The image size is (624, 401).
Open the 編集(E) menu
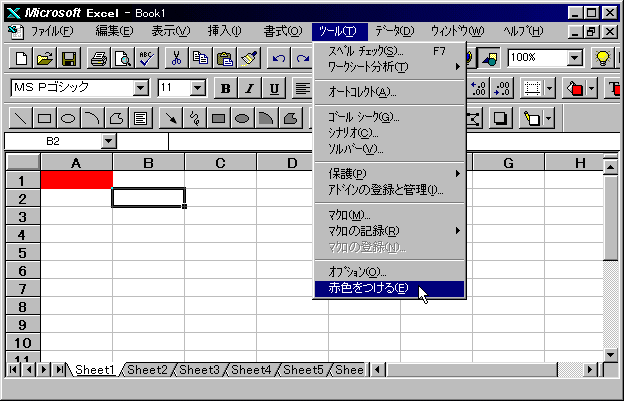(114, 31)
